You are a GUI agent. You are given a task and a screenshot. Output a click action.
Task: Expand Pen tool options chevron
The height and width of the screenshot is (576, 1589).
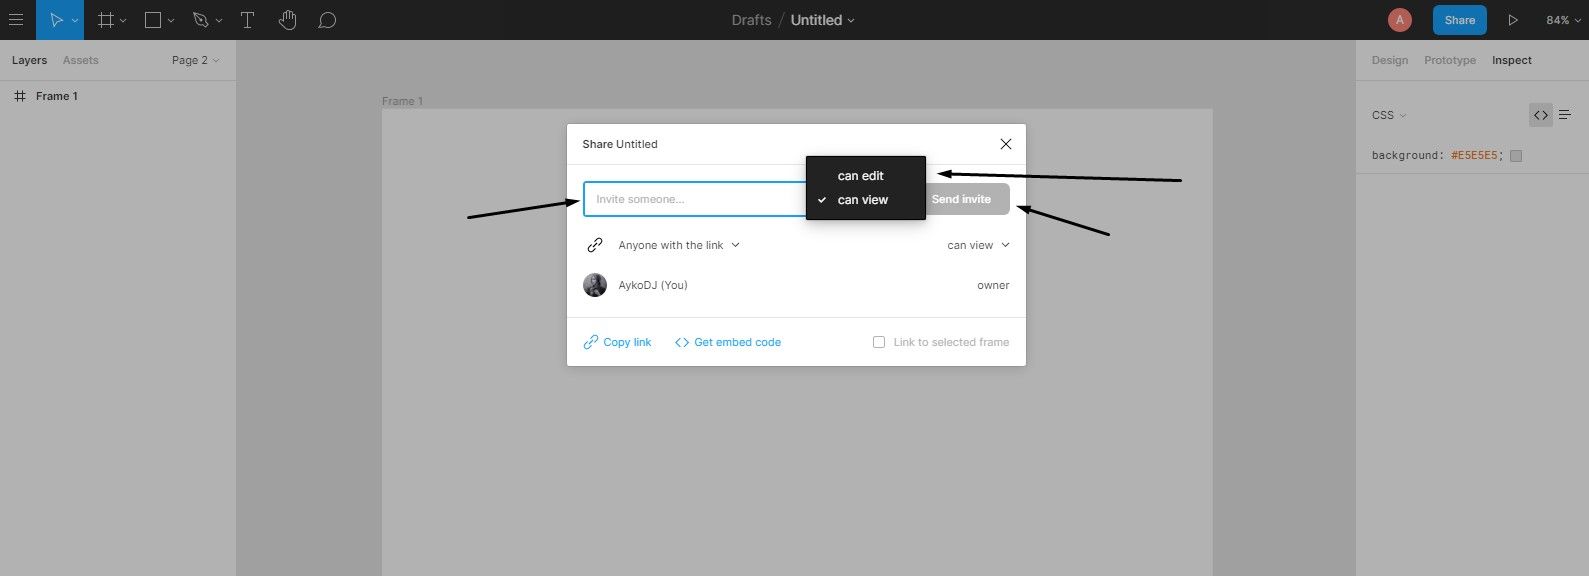(219, 21)
